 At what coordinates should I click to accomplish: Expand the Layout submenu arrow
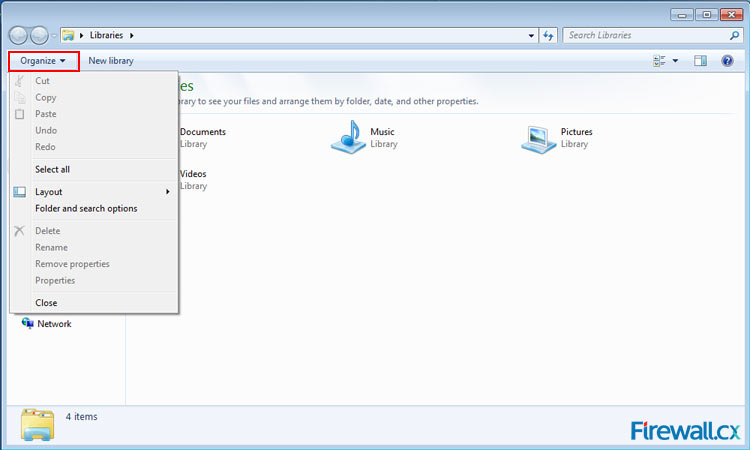pyautogui.click(x=167, y=192)
